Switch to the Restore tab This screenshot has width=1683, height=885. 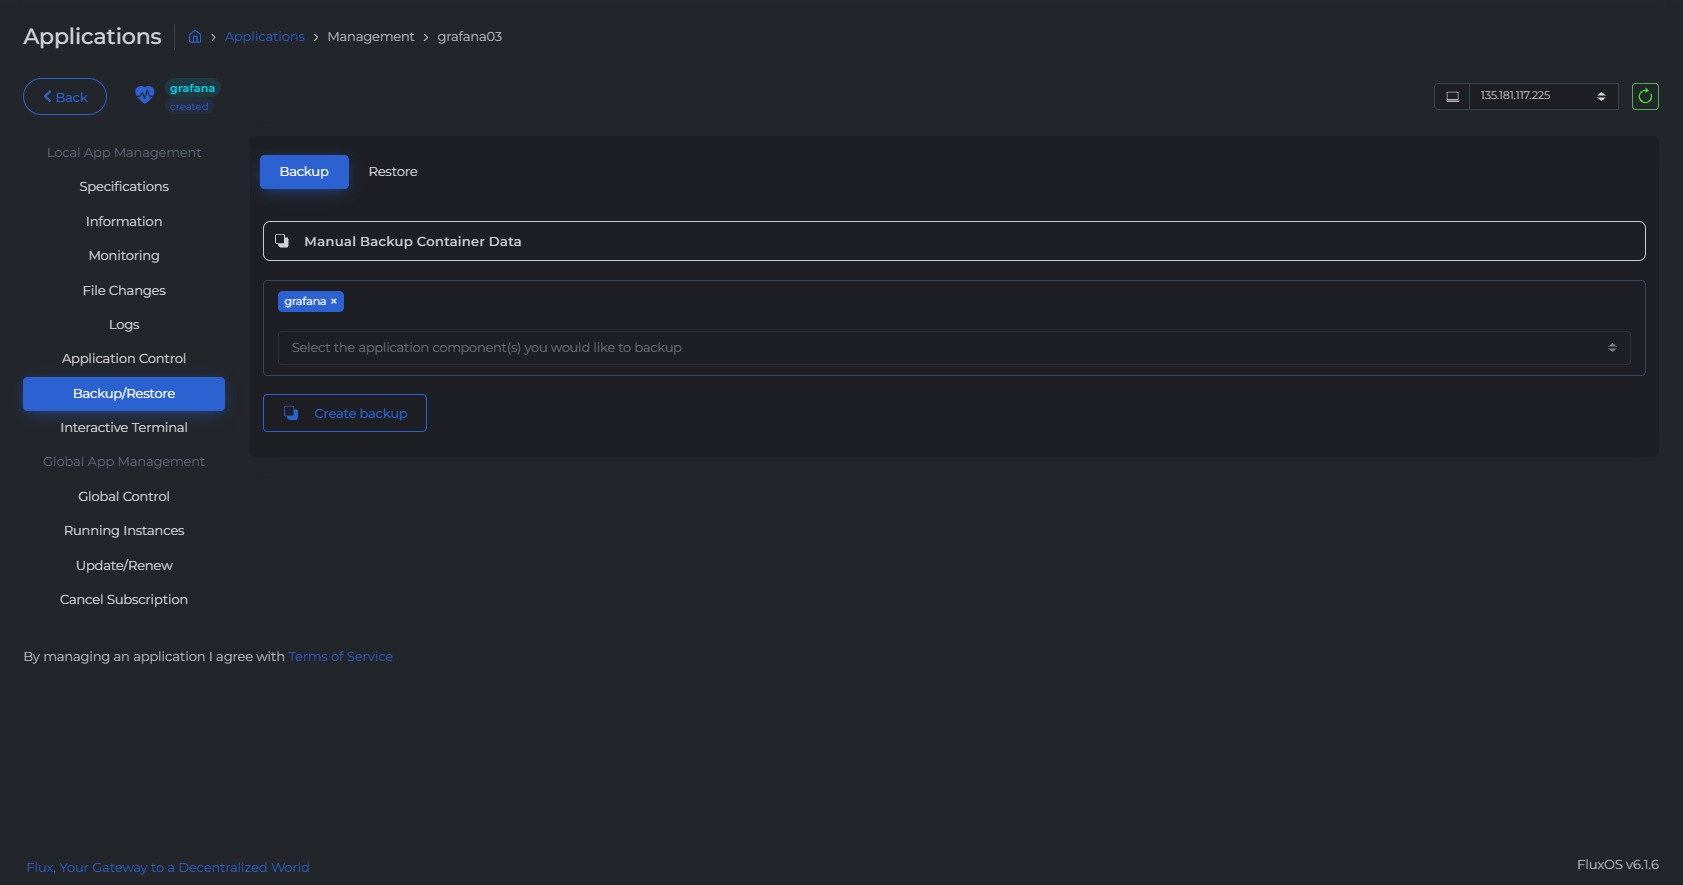[392, 172]
